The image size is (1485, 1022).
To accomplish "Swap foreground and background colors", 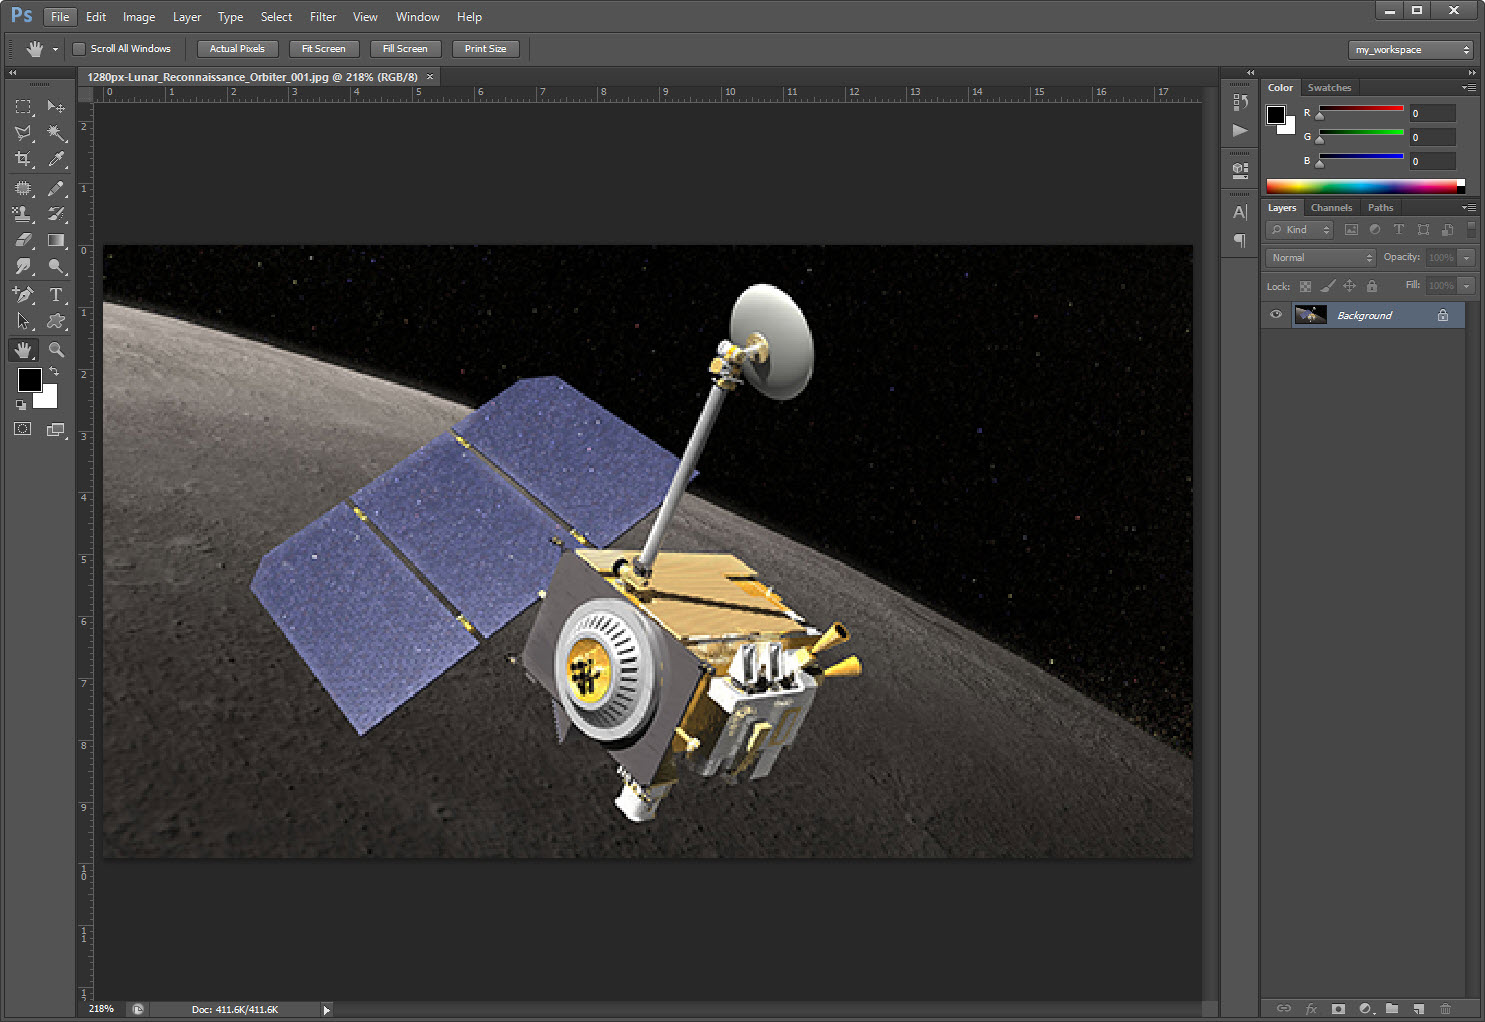I will coord(54,371).
